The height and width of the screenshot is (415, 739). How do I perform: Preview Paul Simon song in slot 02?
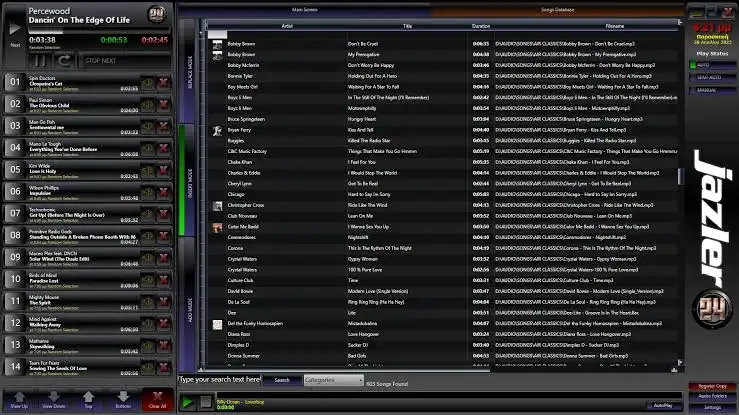coord(148,105)
